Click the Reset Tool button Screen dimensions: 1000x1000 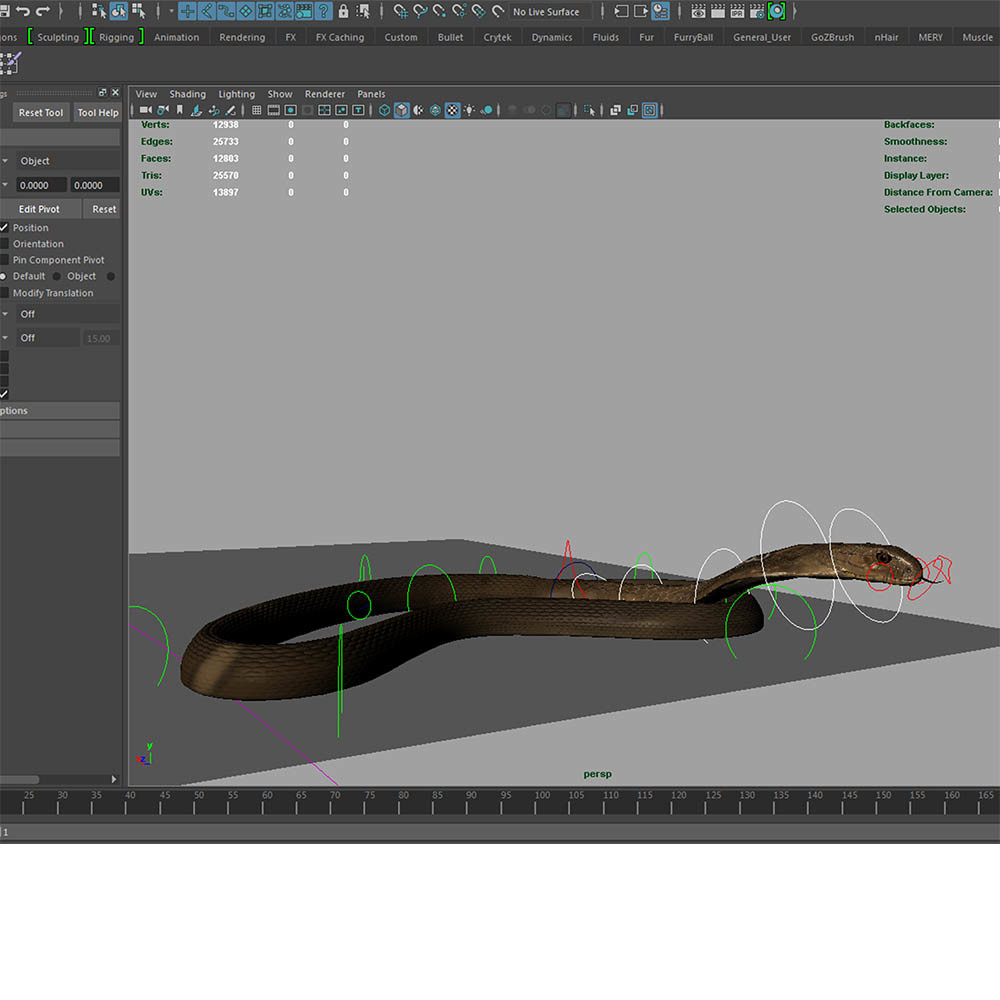click(x=41, y=113)
